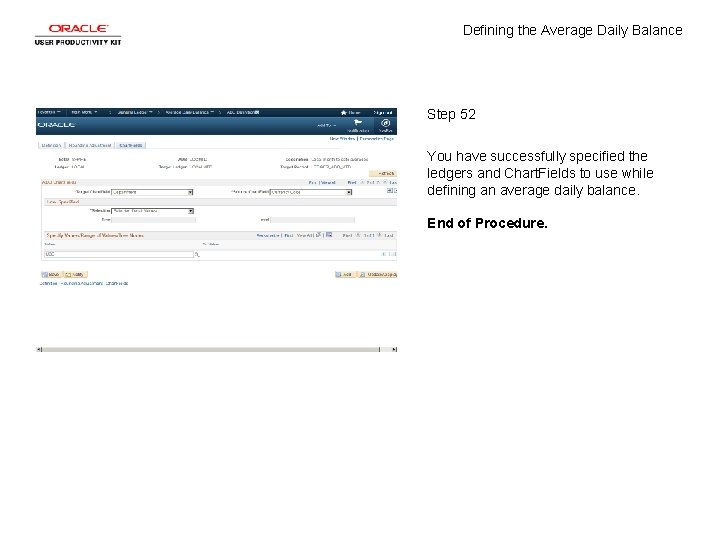
Task: Open the NavBar compass icon
Action: click(386, 123)
